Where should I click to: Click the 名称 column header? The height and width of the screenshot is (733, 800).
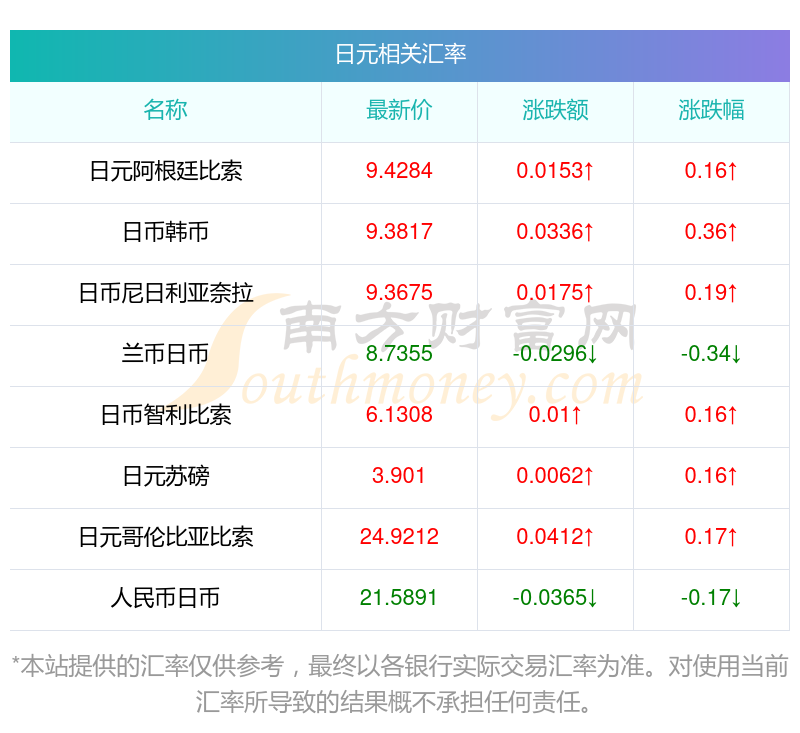[165, 110]
